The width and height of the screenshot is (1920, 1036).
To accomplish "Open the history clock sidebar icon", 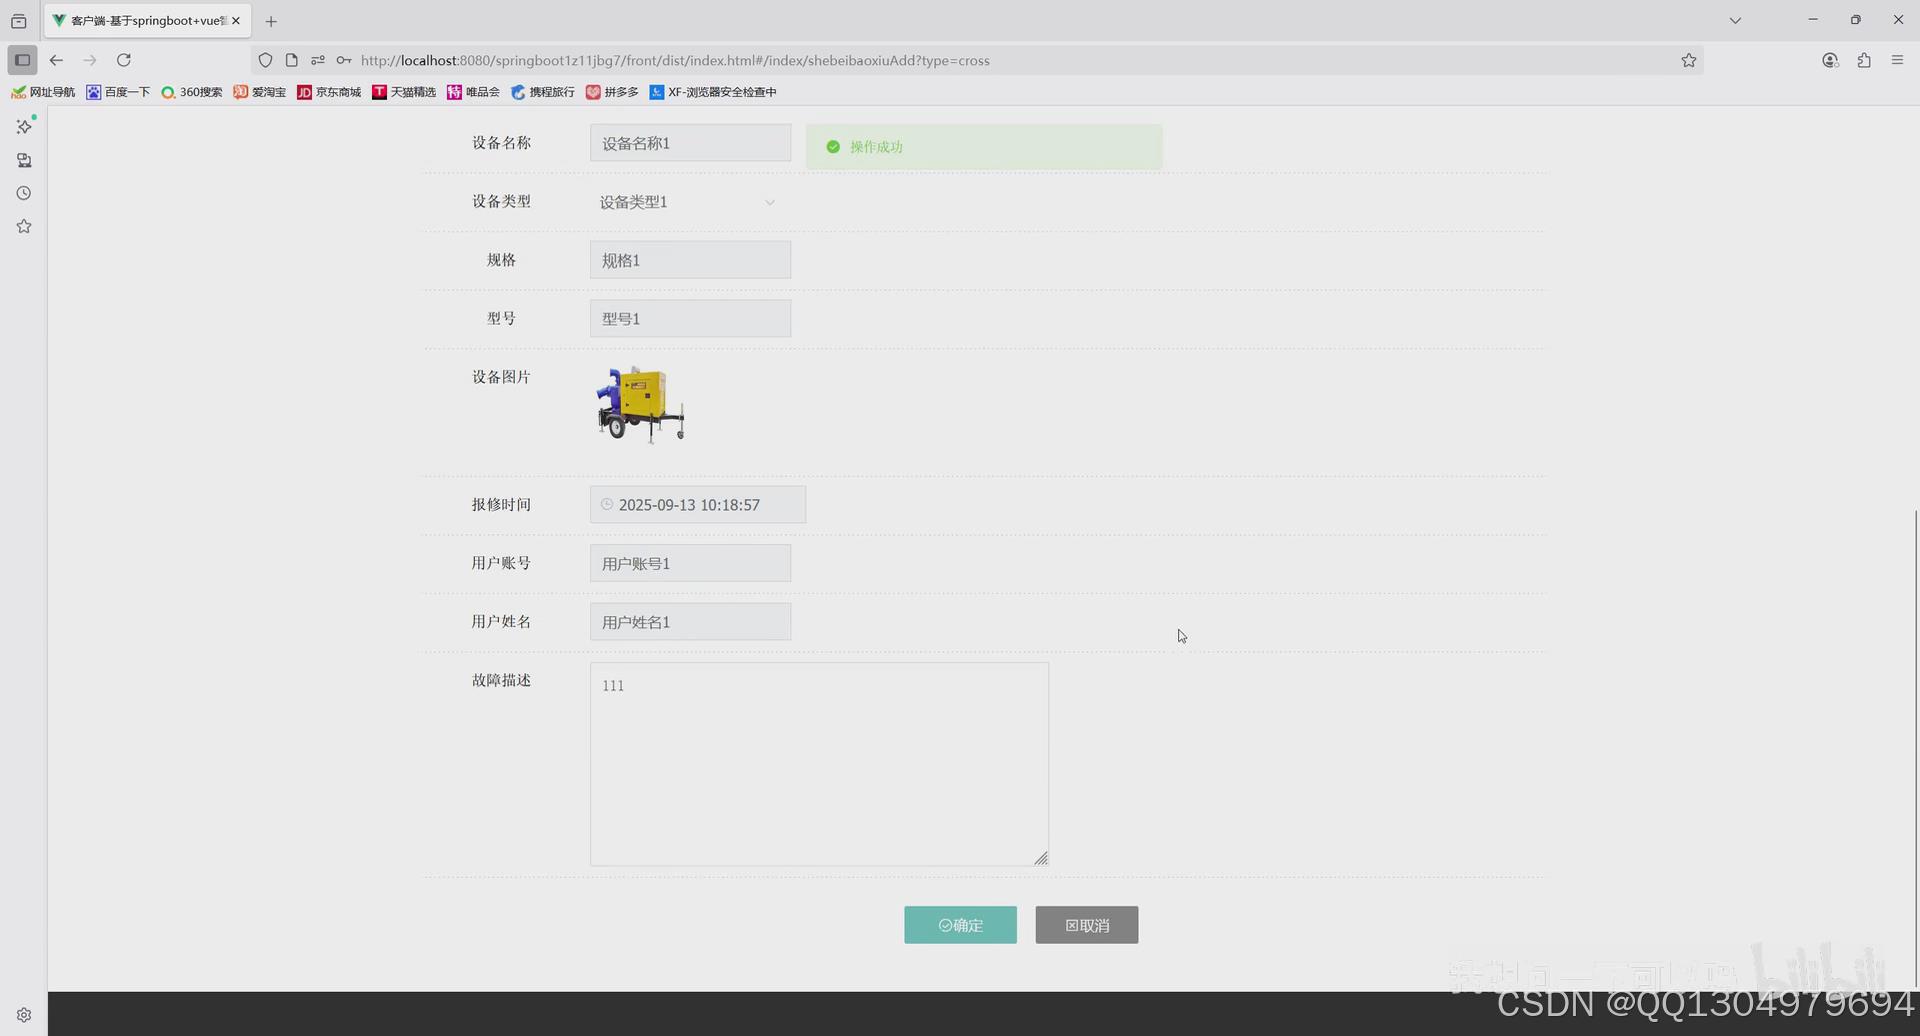I will coord(24,193).
